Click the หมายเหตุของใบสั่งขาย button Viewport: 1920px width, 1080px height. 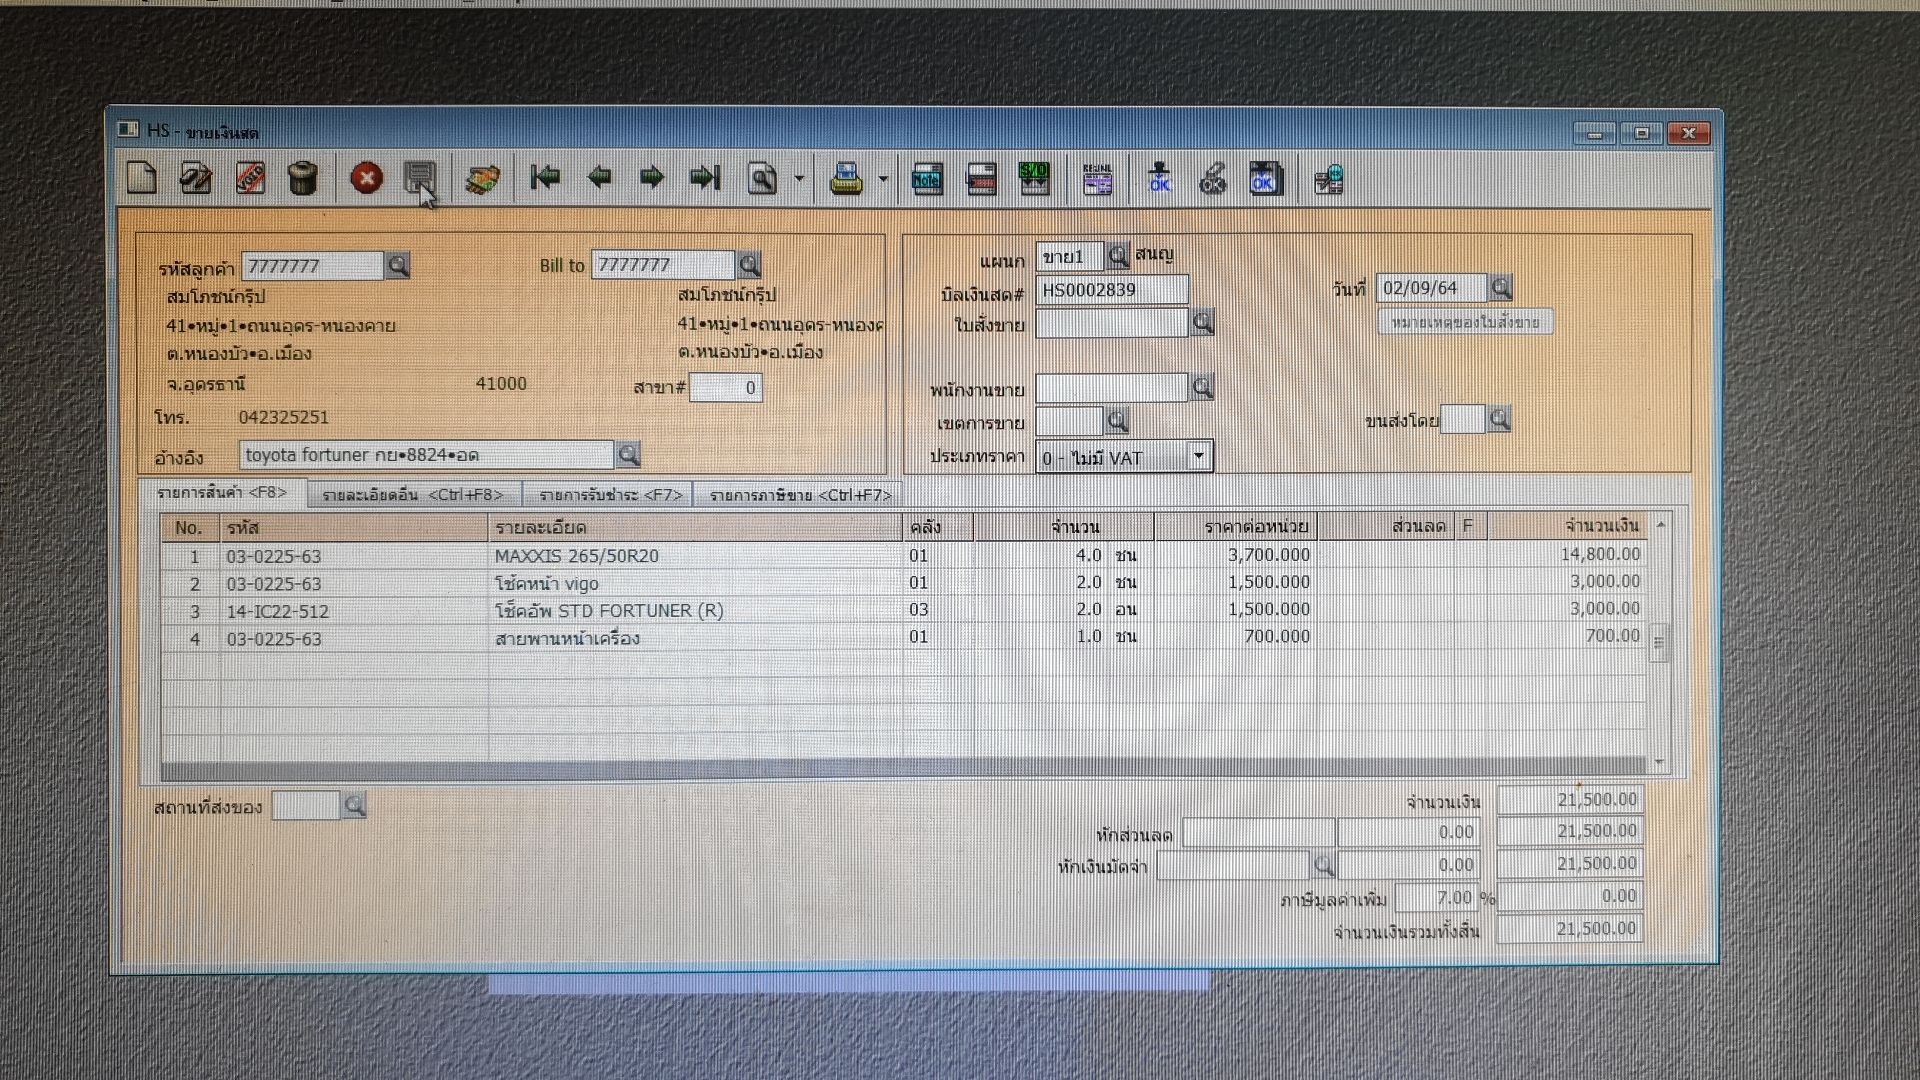(x=1465, y=322)
